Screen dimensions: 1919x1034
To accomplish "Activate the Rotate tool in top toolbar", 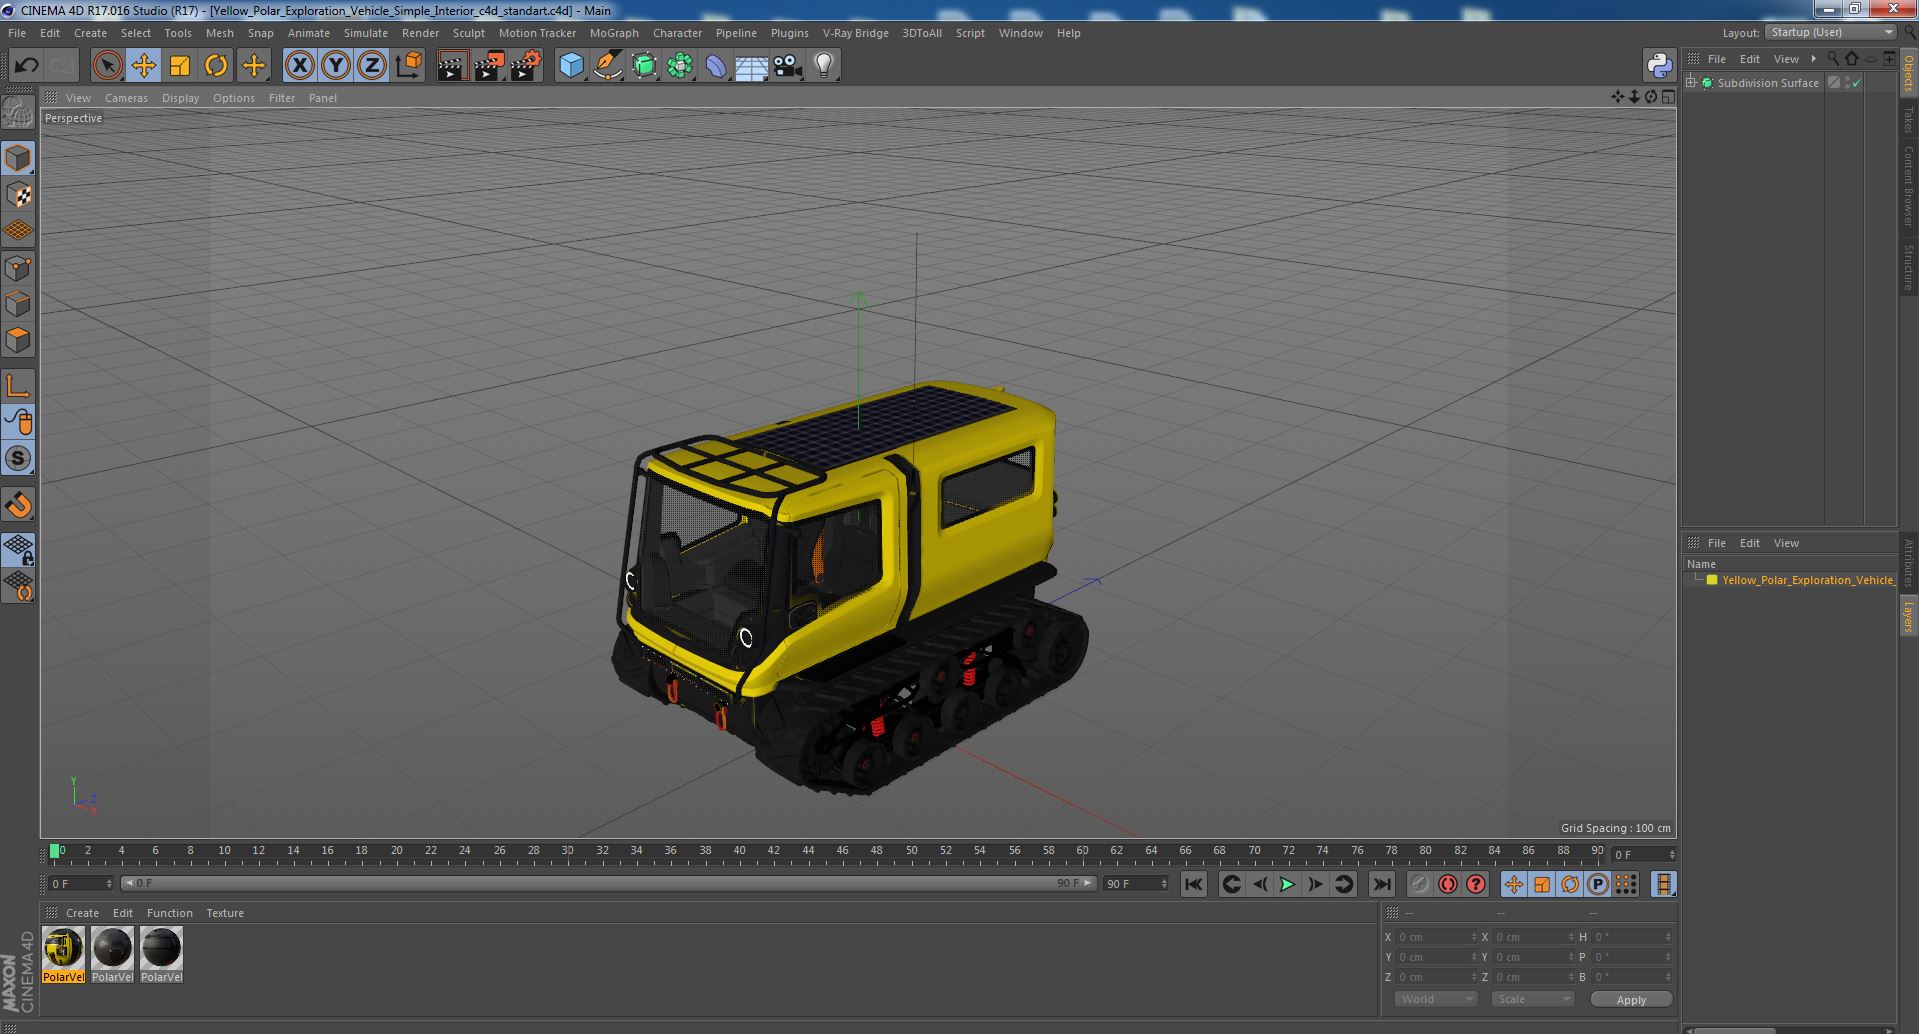I will click(216, 66).
